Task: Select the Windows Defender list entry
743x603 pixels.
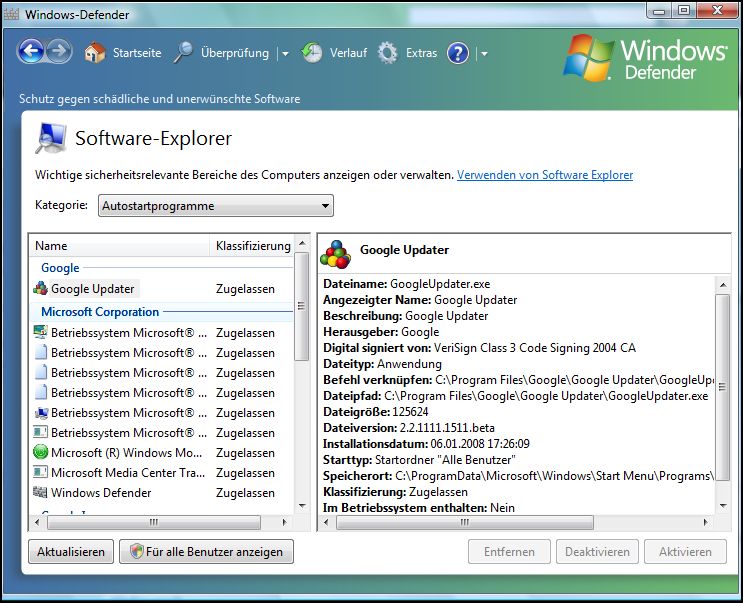Action: point(101,493)
